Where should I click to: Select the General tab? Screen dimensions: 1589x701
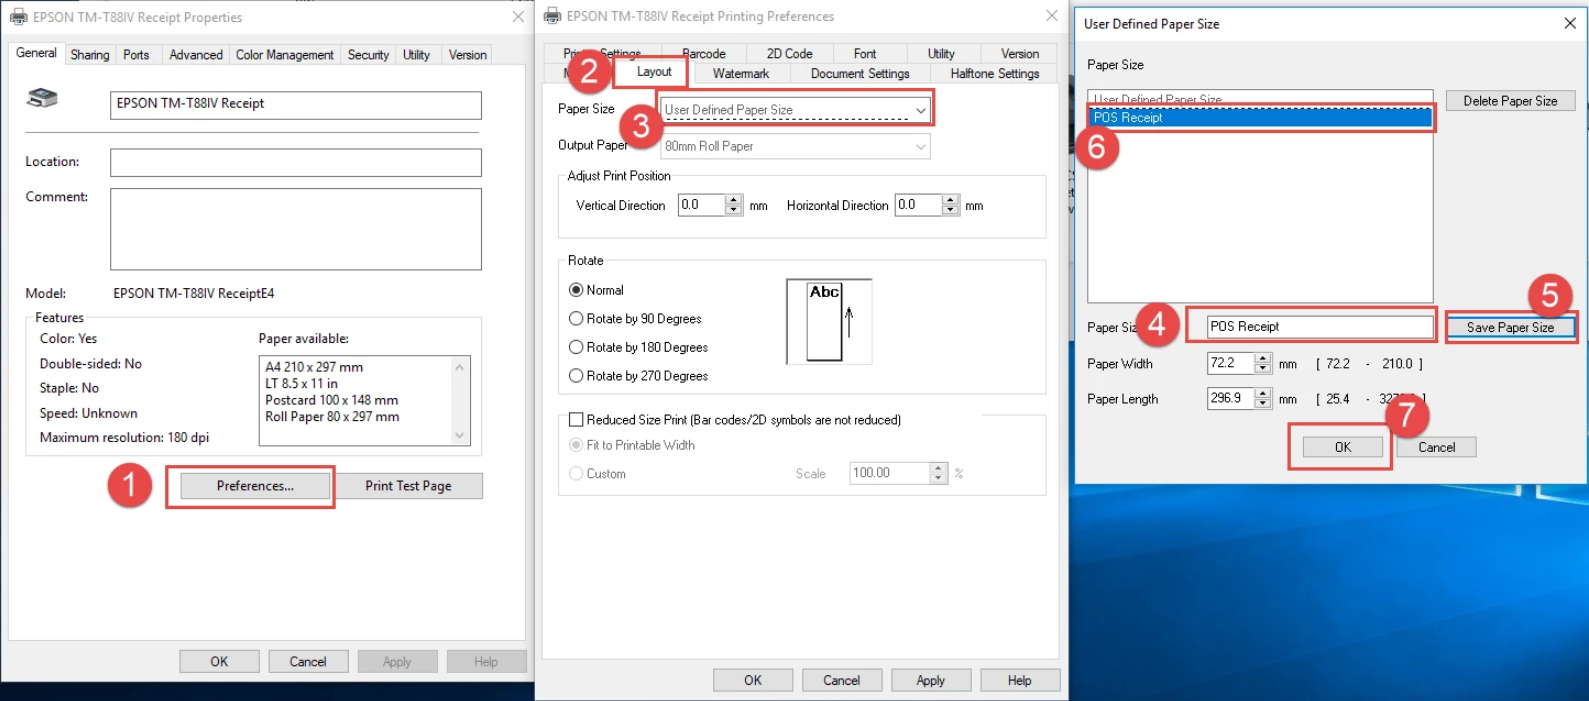[x=36, y=53]
